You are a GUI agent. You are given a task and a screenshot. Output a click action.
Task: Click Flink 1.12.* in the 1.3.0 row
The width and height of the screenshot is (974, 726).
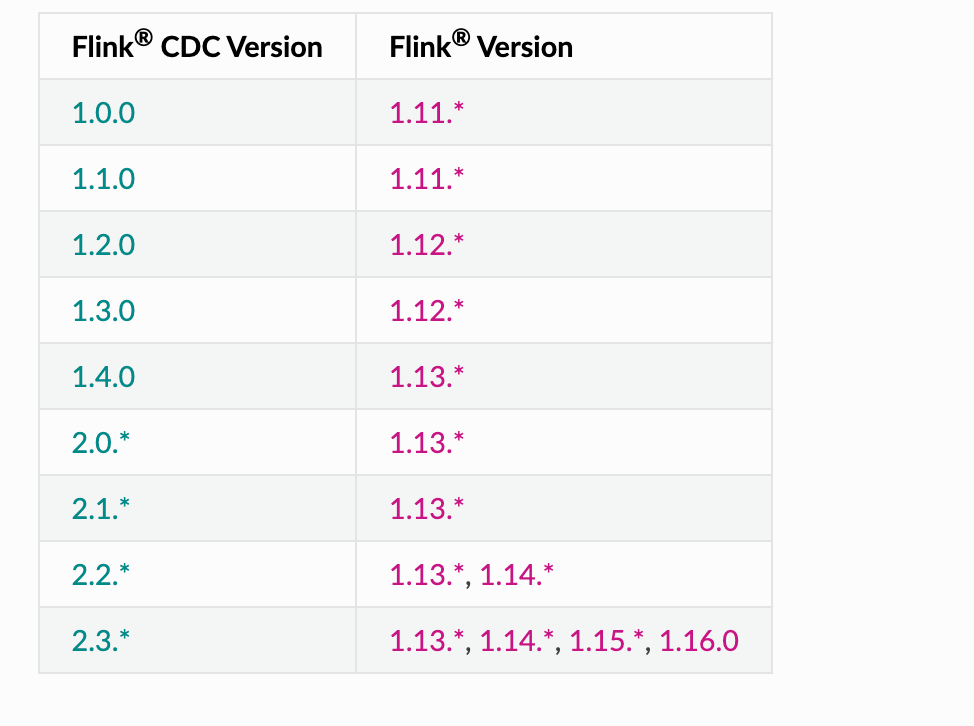coord(427,311)
